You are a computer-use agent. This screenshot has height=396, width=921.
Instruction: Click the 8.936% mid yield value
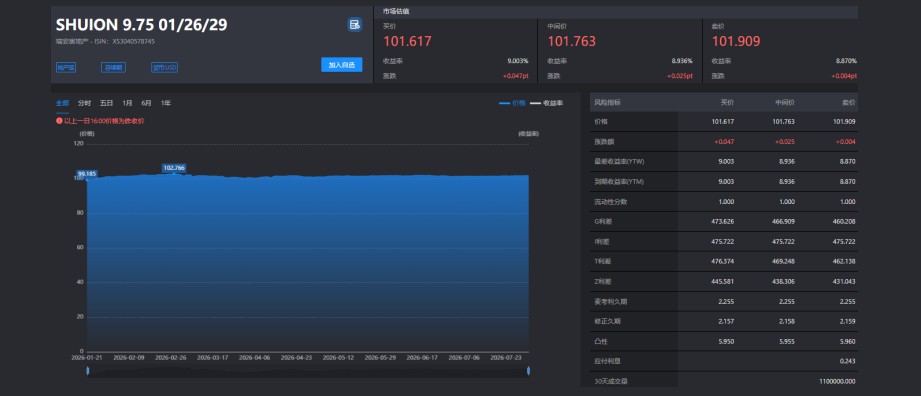tap(682, 61)
